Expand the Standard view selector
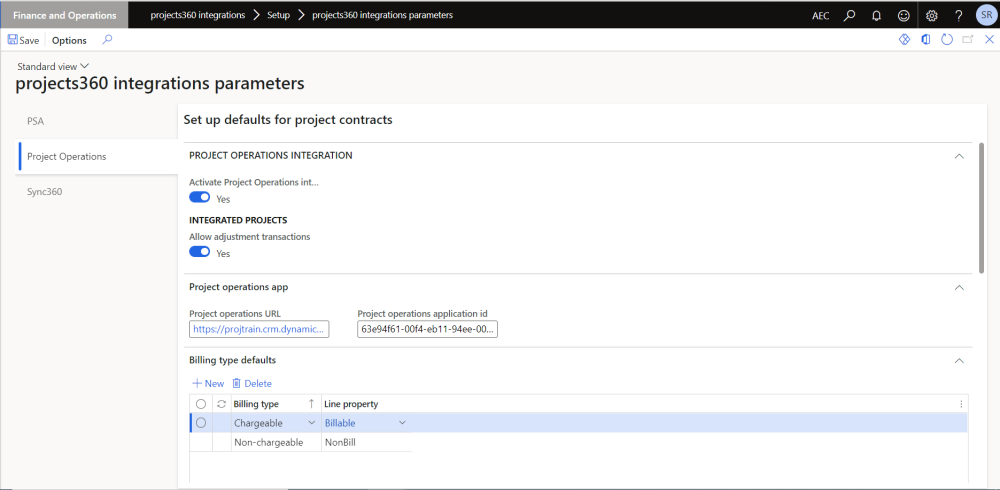 point(84,66)
